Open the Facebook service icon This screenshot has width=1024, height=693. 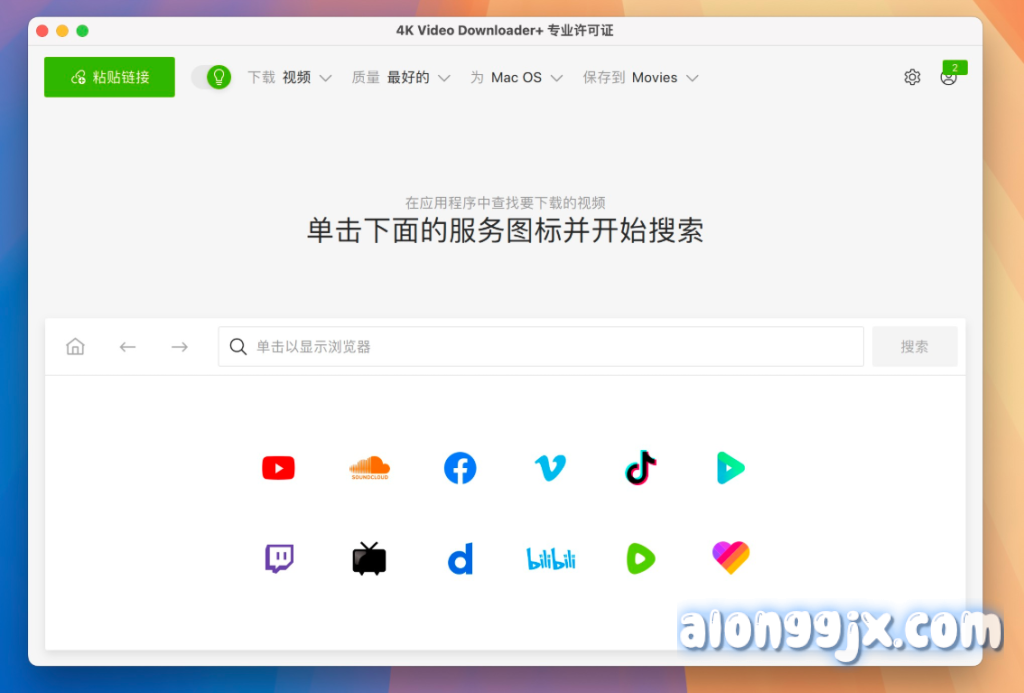pos(460,468)
